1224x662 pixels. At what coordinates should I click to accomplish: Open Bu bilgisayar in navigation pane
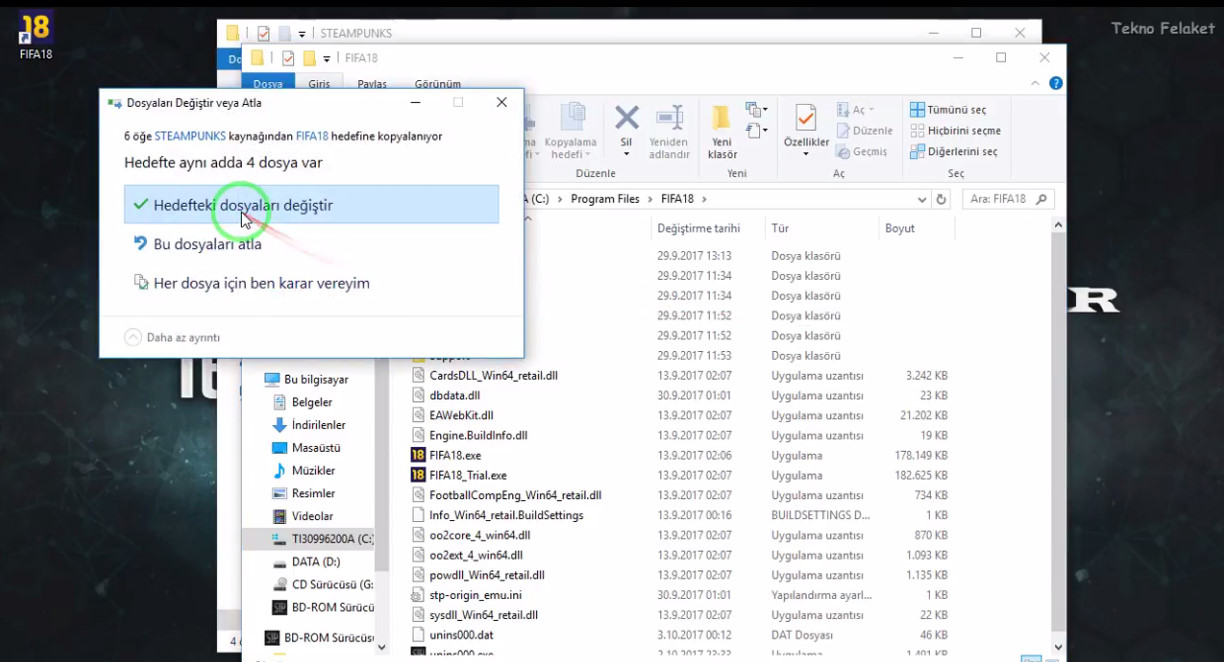307,380
